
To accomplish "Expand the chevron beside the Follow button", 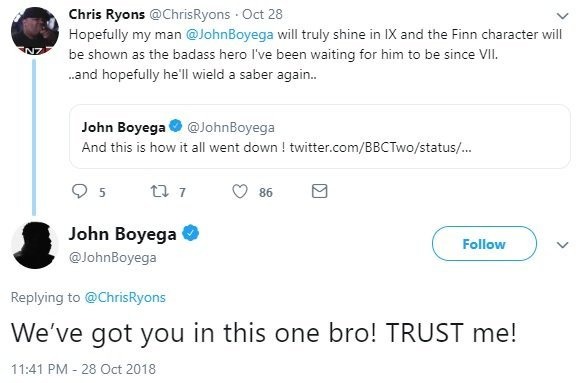I will [562, 245].
